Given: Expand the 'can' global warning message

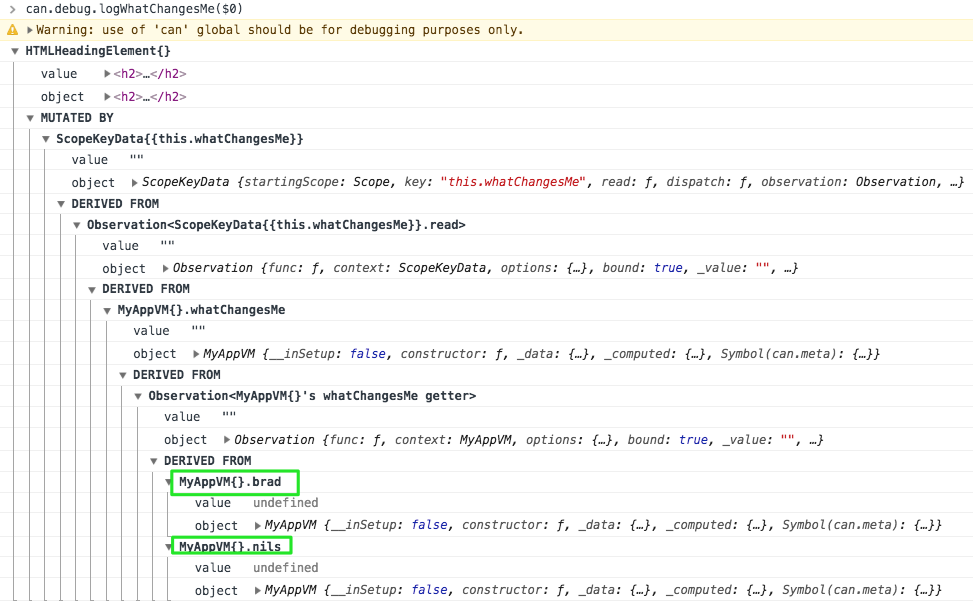Looking at the screenshot, I should (29, 30).
